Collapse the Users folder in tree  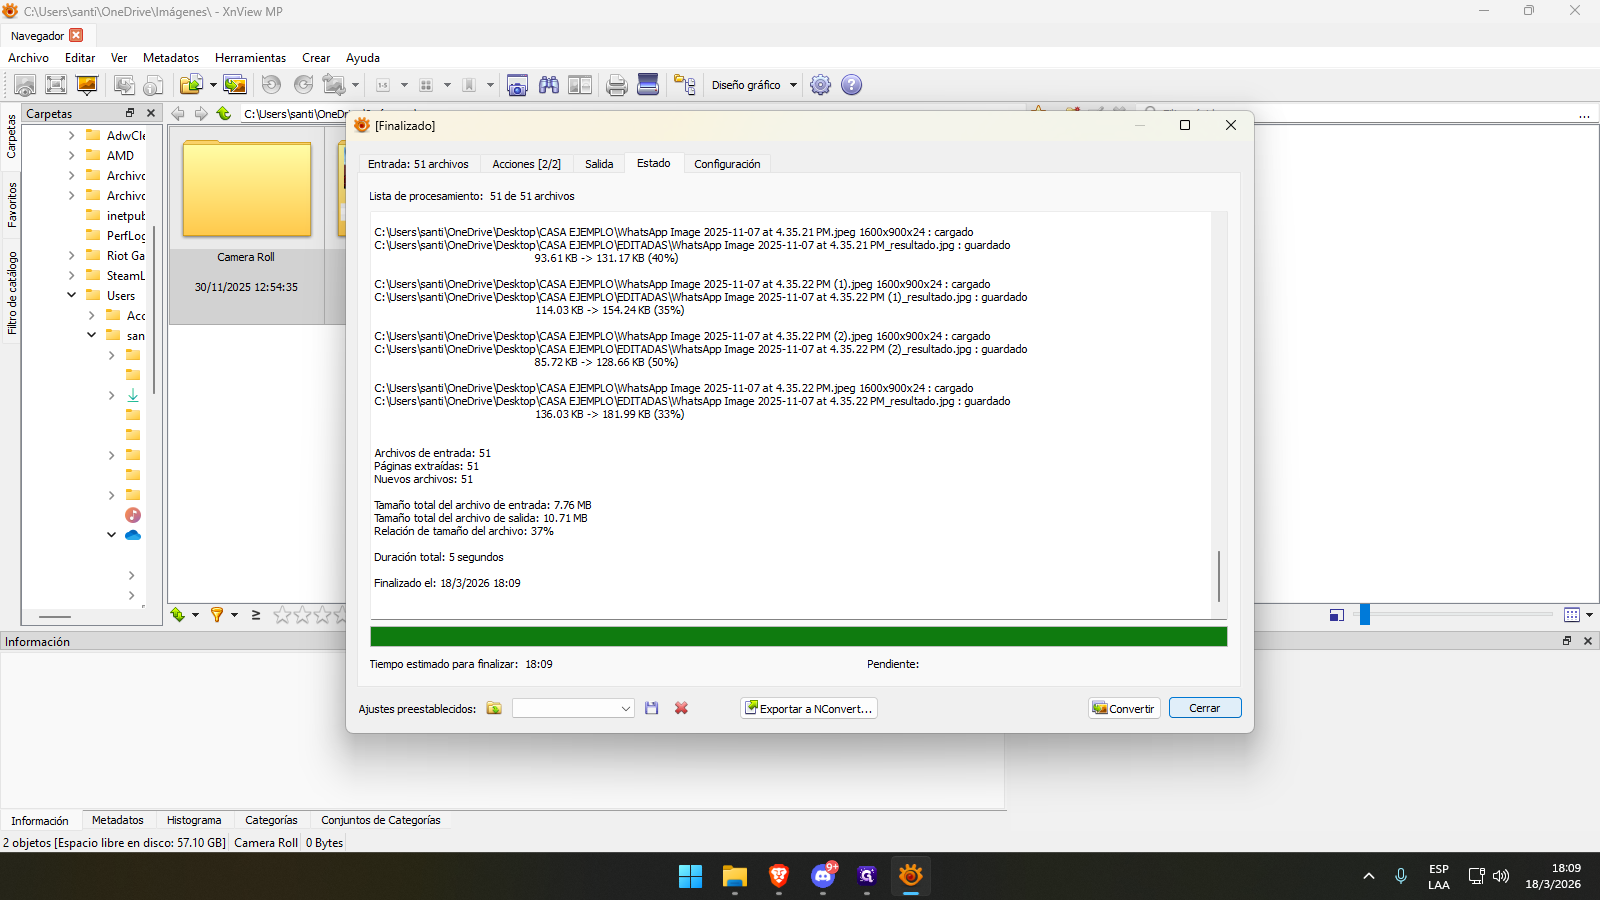click(x=71, y=295)
